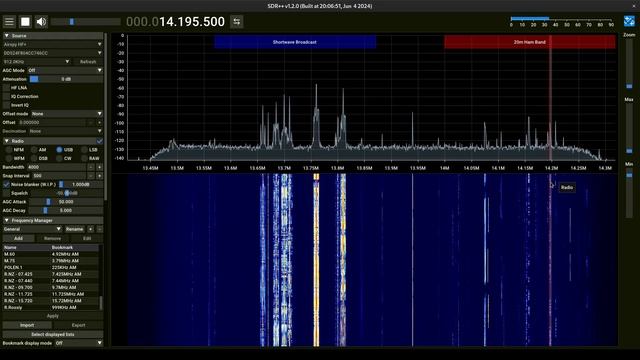Stop SDR playback with the stop button

coord(25,22)
